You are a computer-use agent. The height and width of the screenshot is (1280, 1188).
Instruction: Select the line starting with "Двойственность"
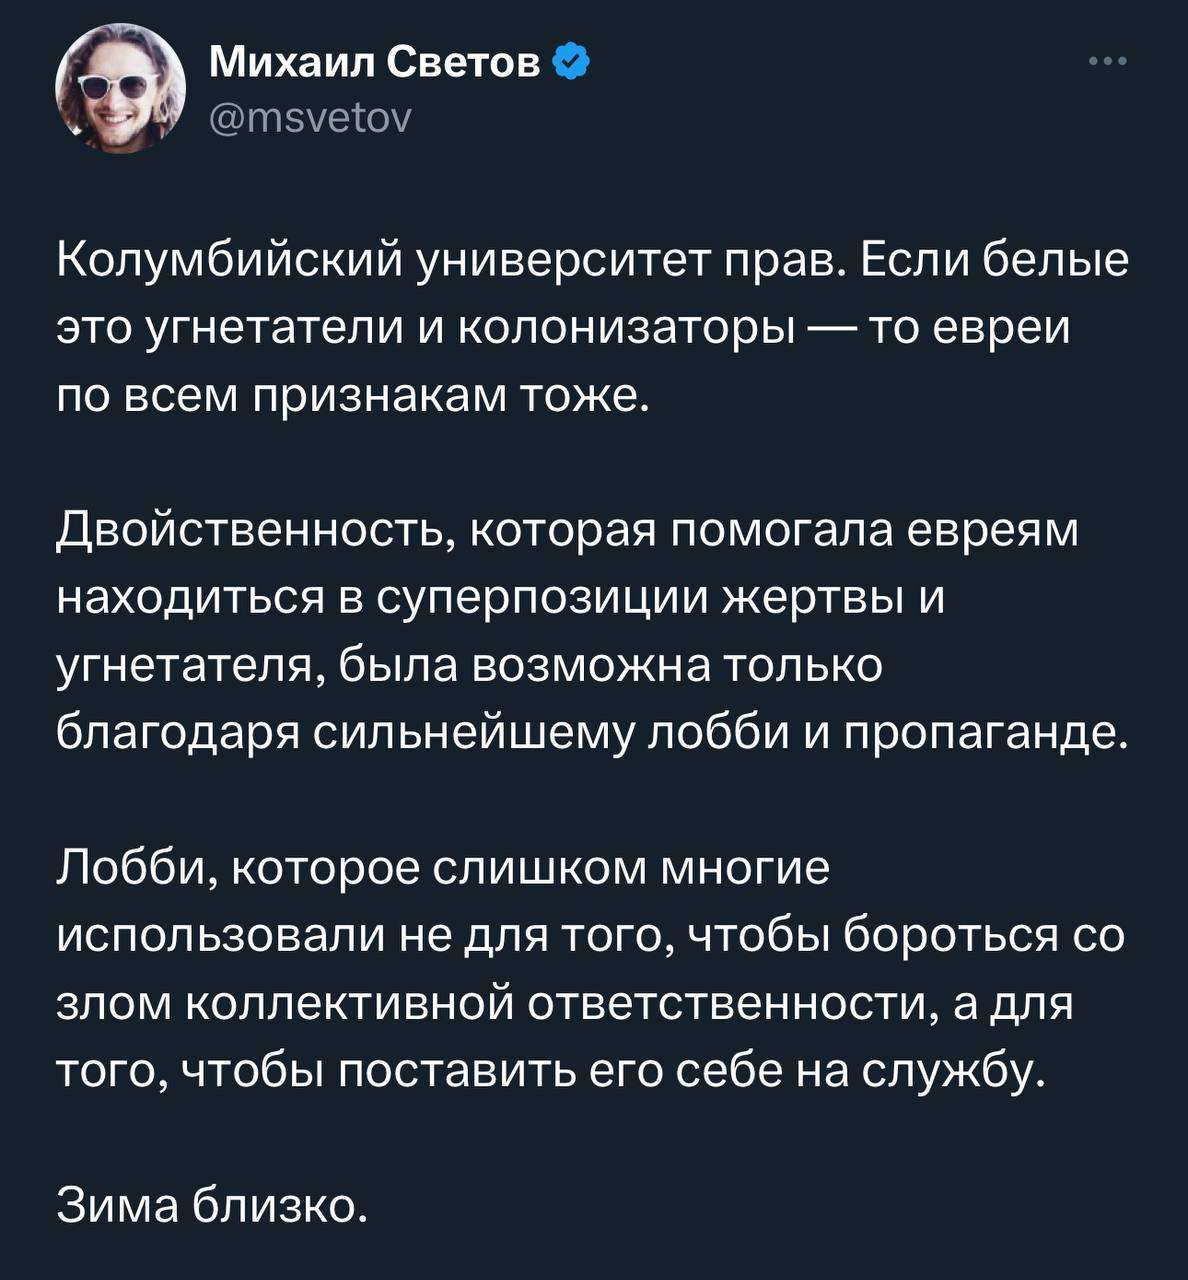click(x=567, y=530)
